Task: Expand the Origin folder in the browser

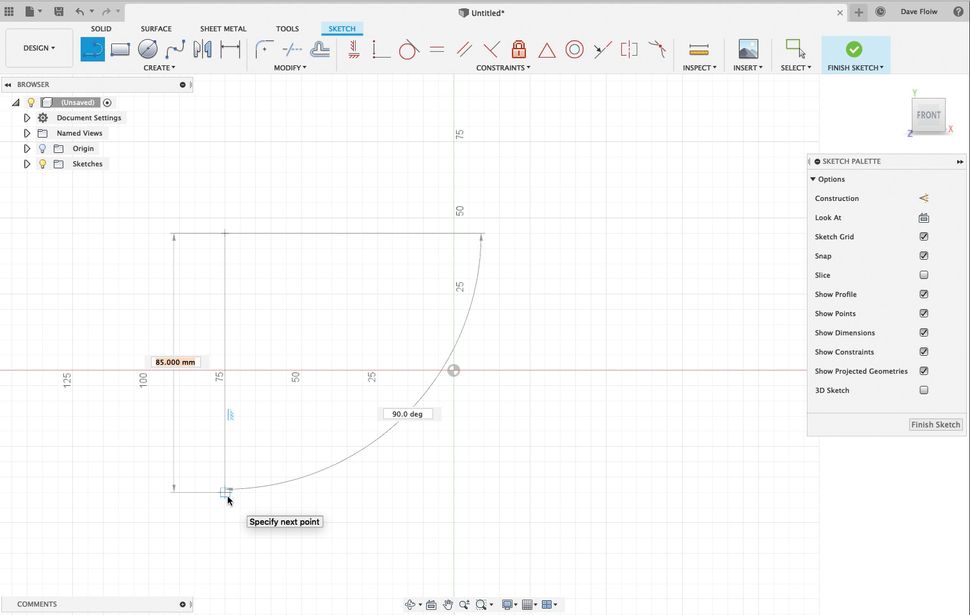Action: pos(27,148)
